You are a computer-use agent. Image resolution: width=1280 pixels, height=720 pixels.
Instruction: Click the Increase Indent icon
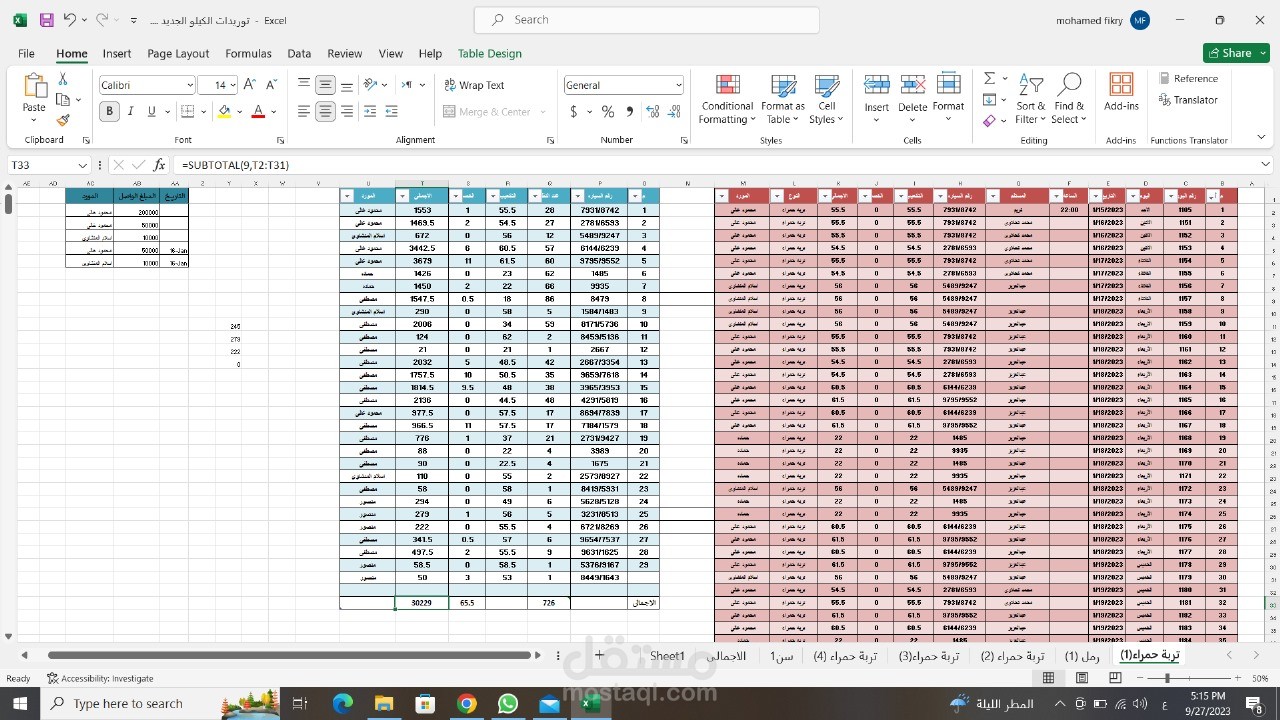[x=392, y=112]
